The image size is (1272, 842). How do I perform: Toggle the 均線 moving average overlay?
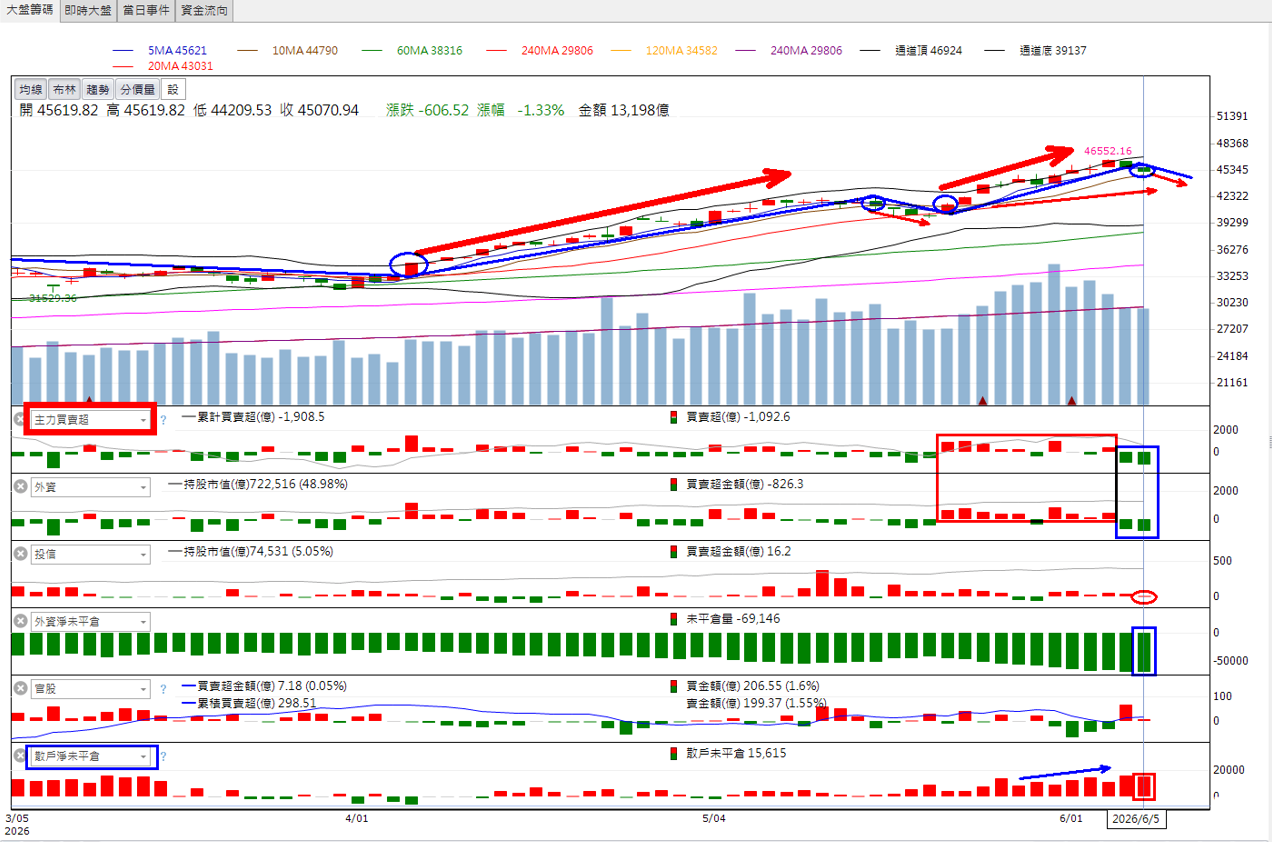[x=32, y=89]
